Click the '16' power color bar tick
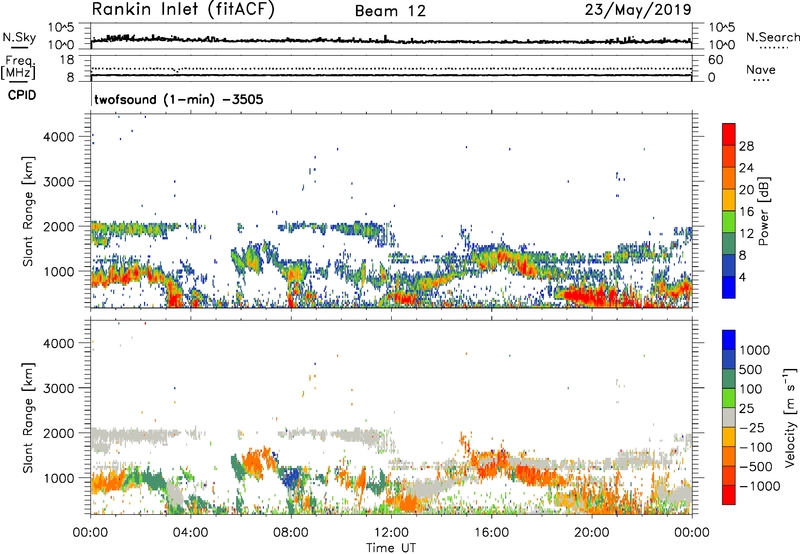The image size is (800, 554). point(746,212)
